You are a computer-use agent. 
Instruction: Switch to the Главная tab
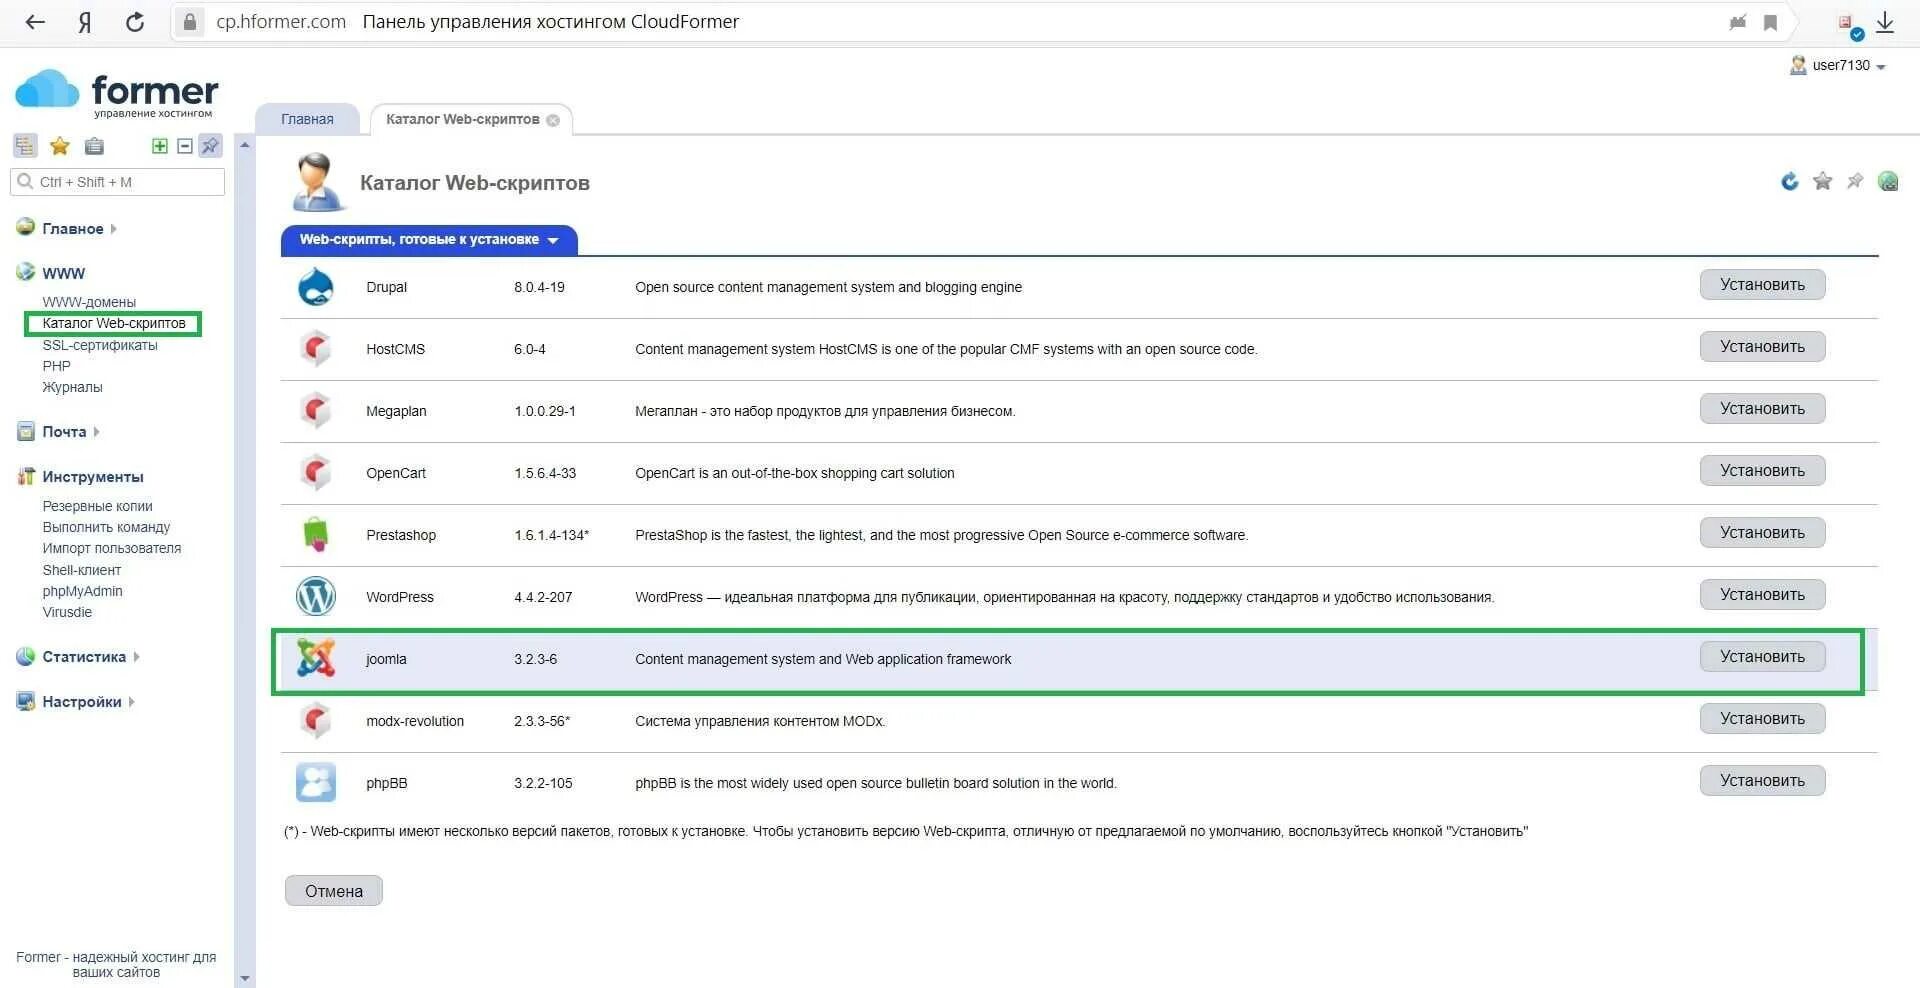[307, 119]
